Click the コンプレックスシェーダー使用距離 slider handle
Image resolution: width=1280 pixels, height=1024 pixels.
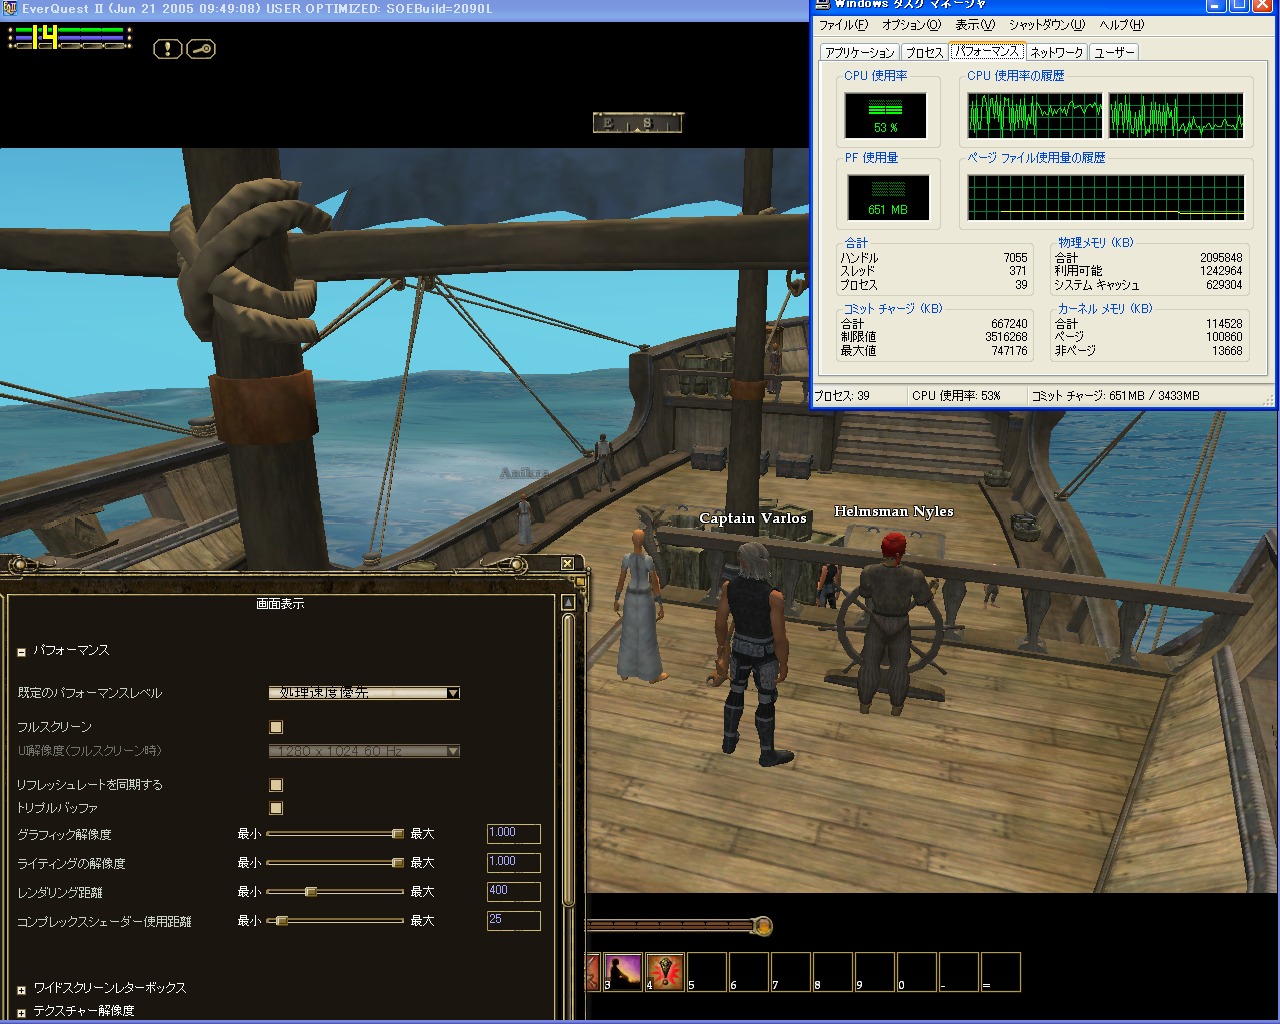click(x=282, y=921)
